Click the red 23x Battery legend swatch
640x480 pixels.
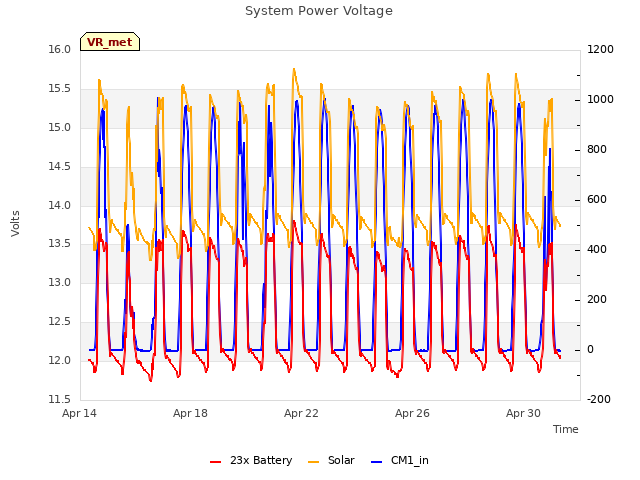pyautogui.click(x=216, y=462)
